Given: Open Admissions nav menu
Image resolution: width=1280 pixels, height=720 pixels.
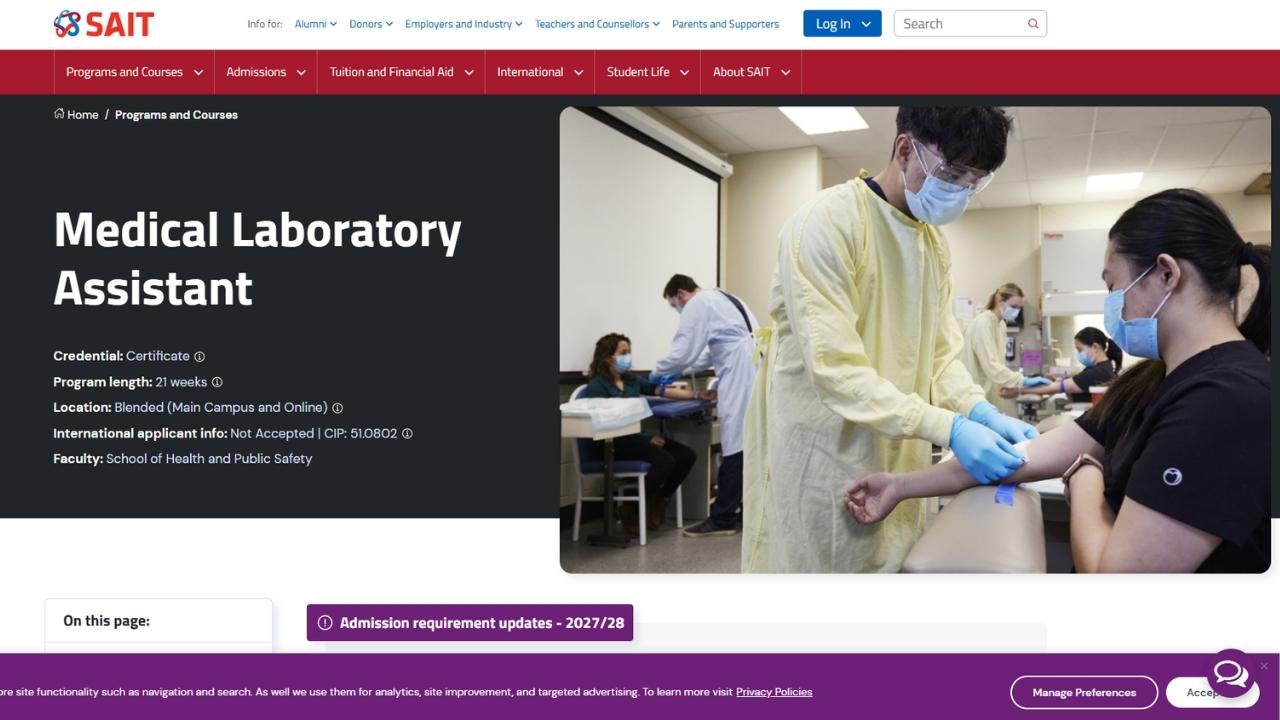Looking at the screenshot, I should [266, 72].
